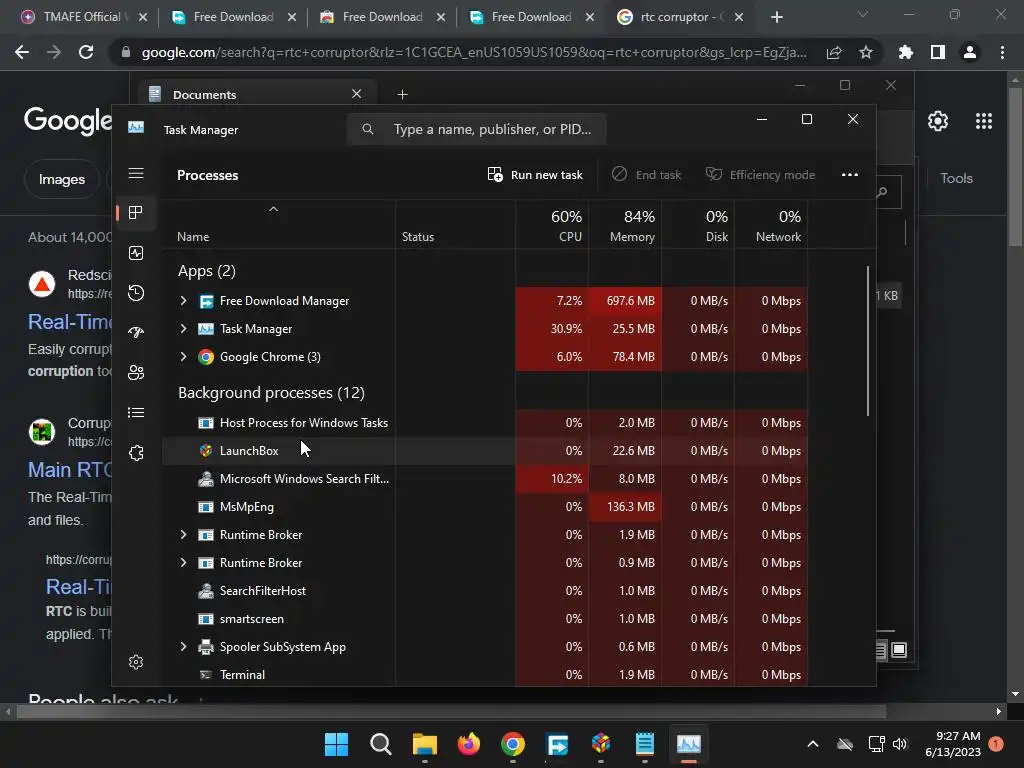
Task: Bookmark this page star icon
Action: point(866,52)
